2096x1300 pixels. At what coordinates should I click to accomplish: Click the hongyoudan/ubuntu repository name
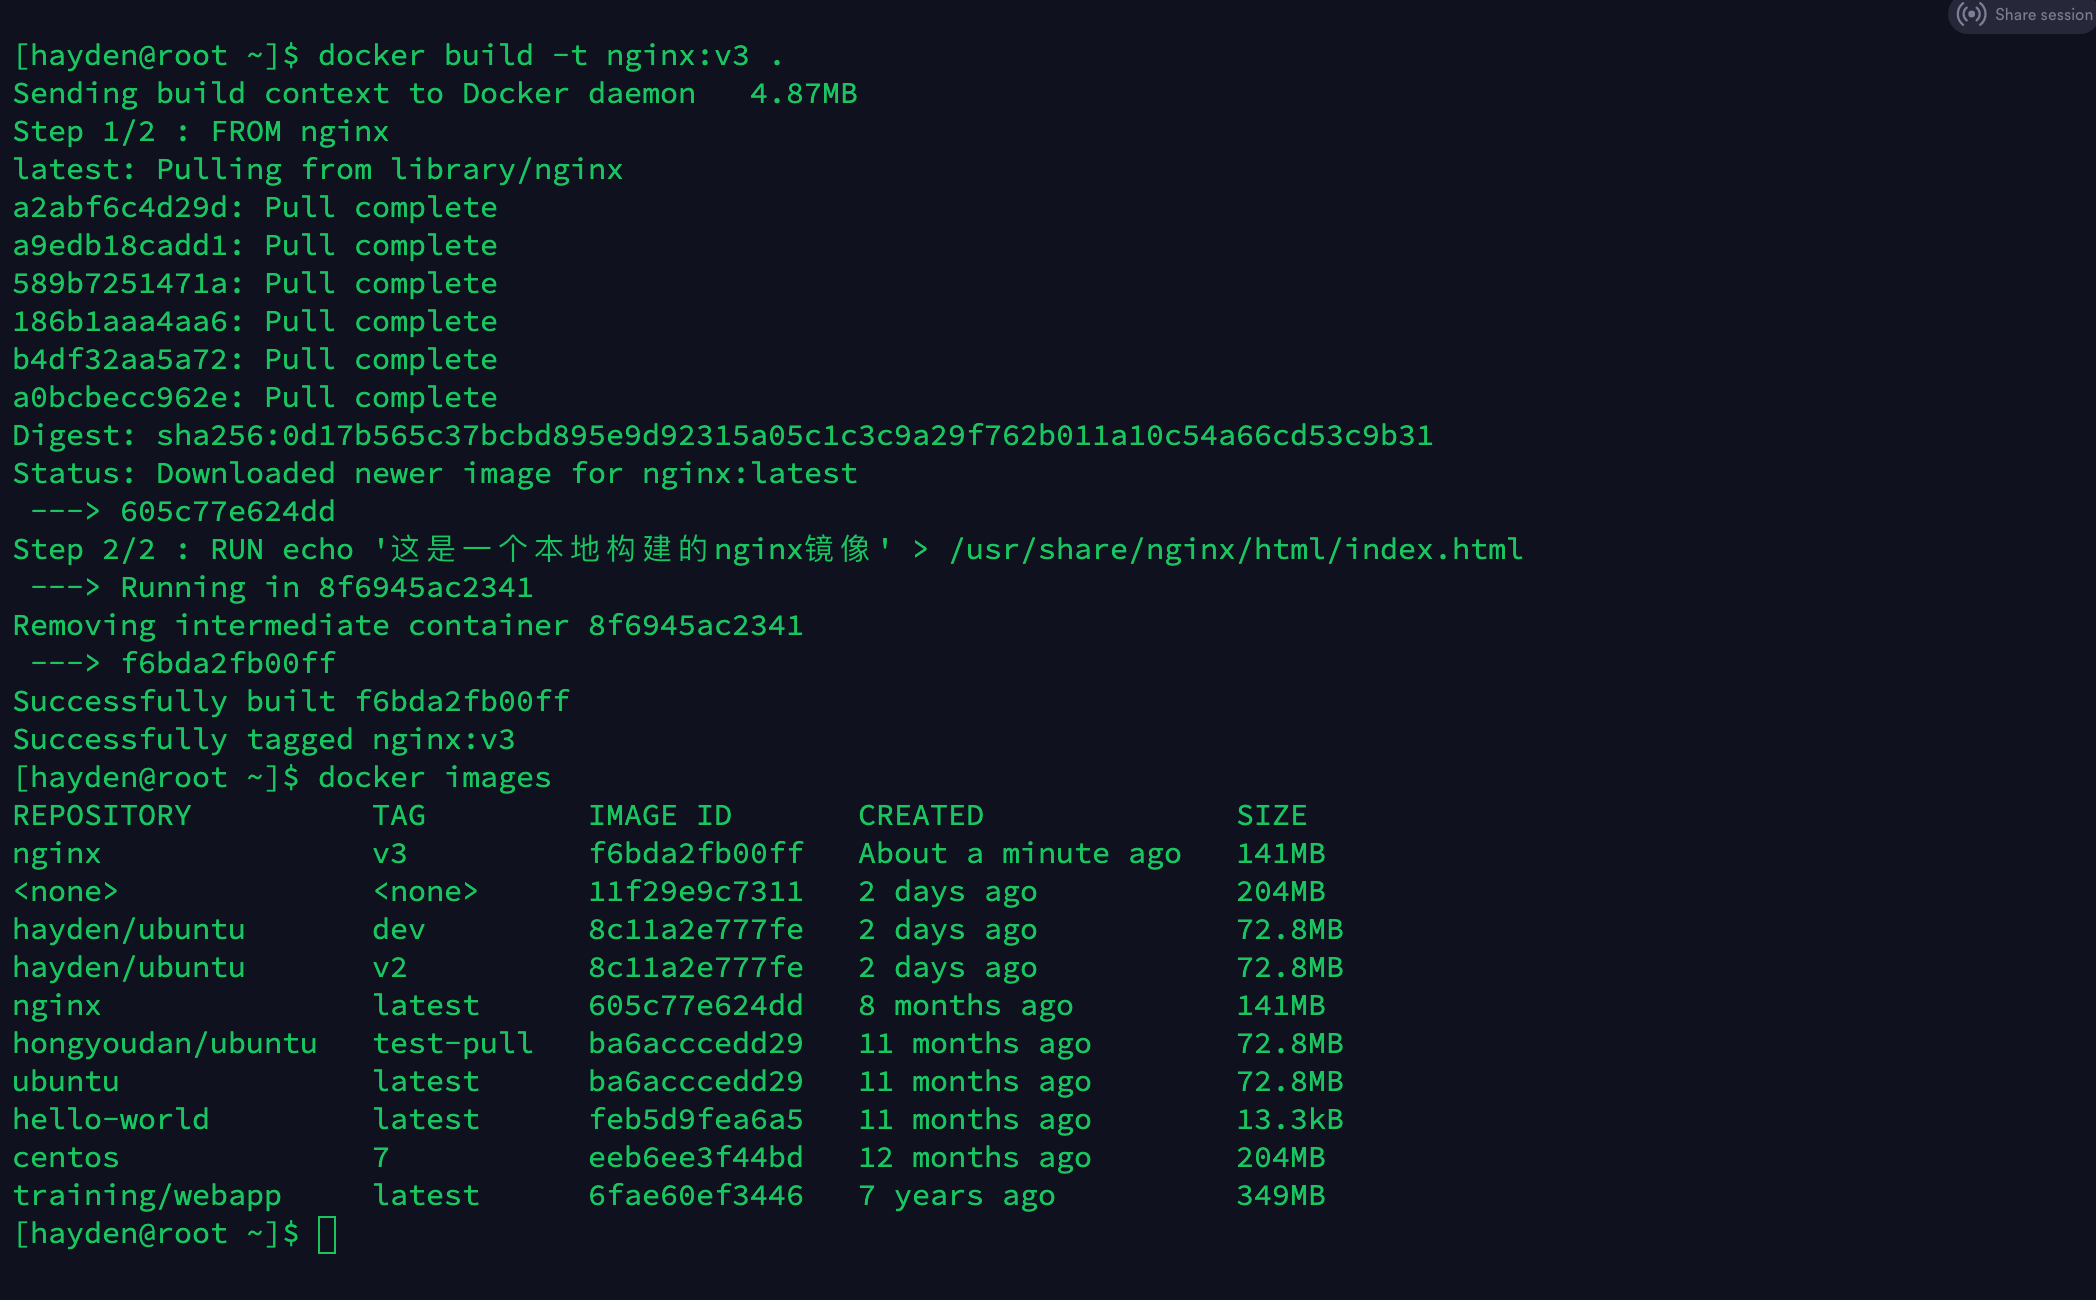coord(165,1044)
